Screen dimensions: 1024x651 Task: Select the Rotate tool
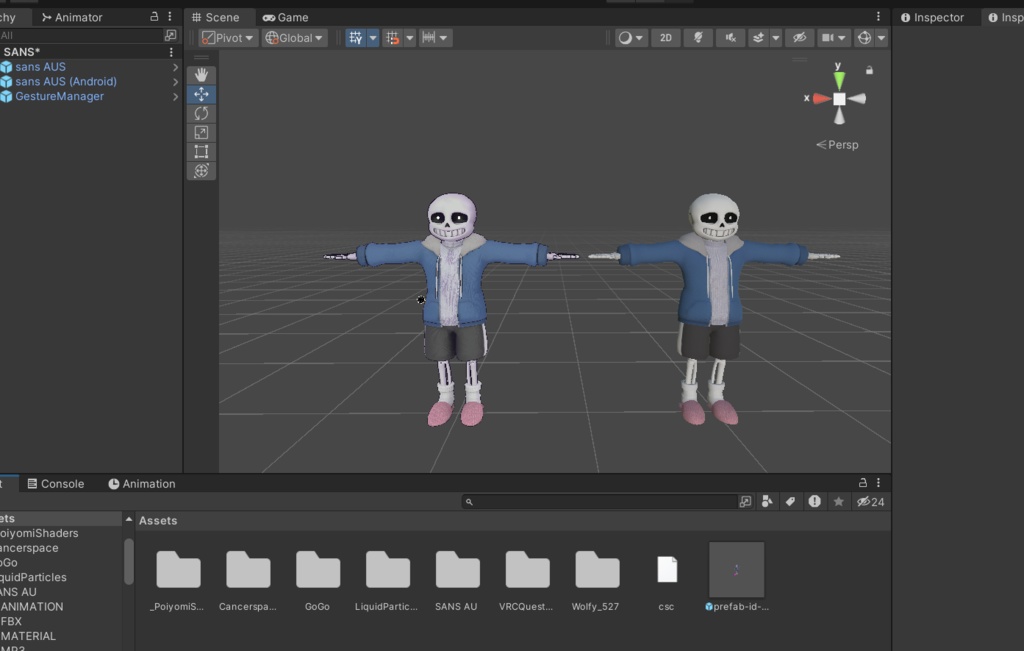coord(202,113)
